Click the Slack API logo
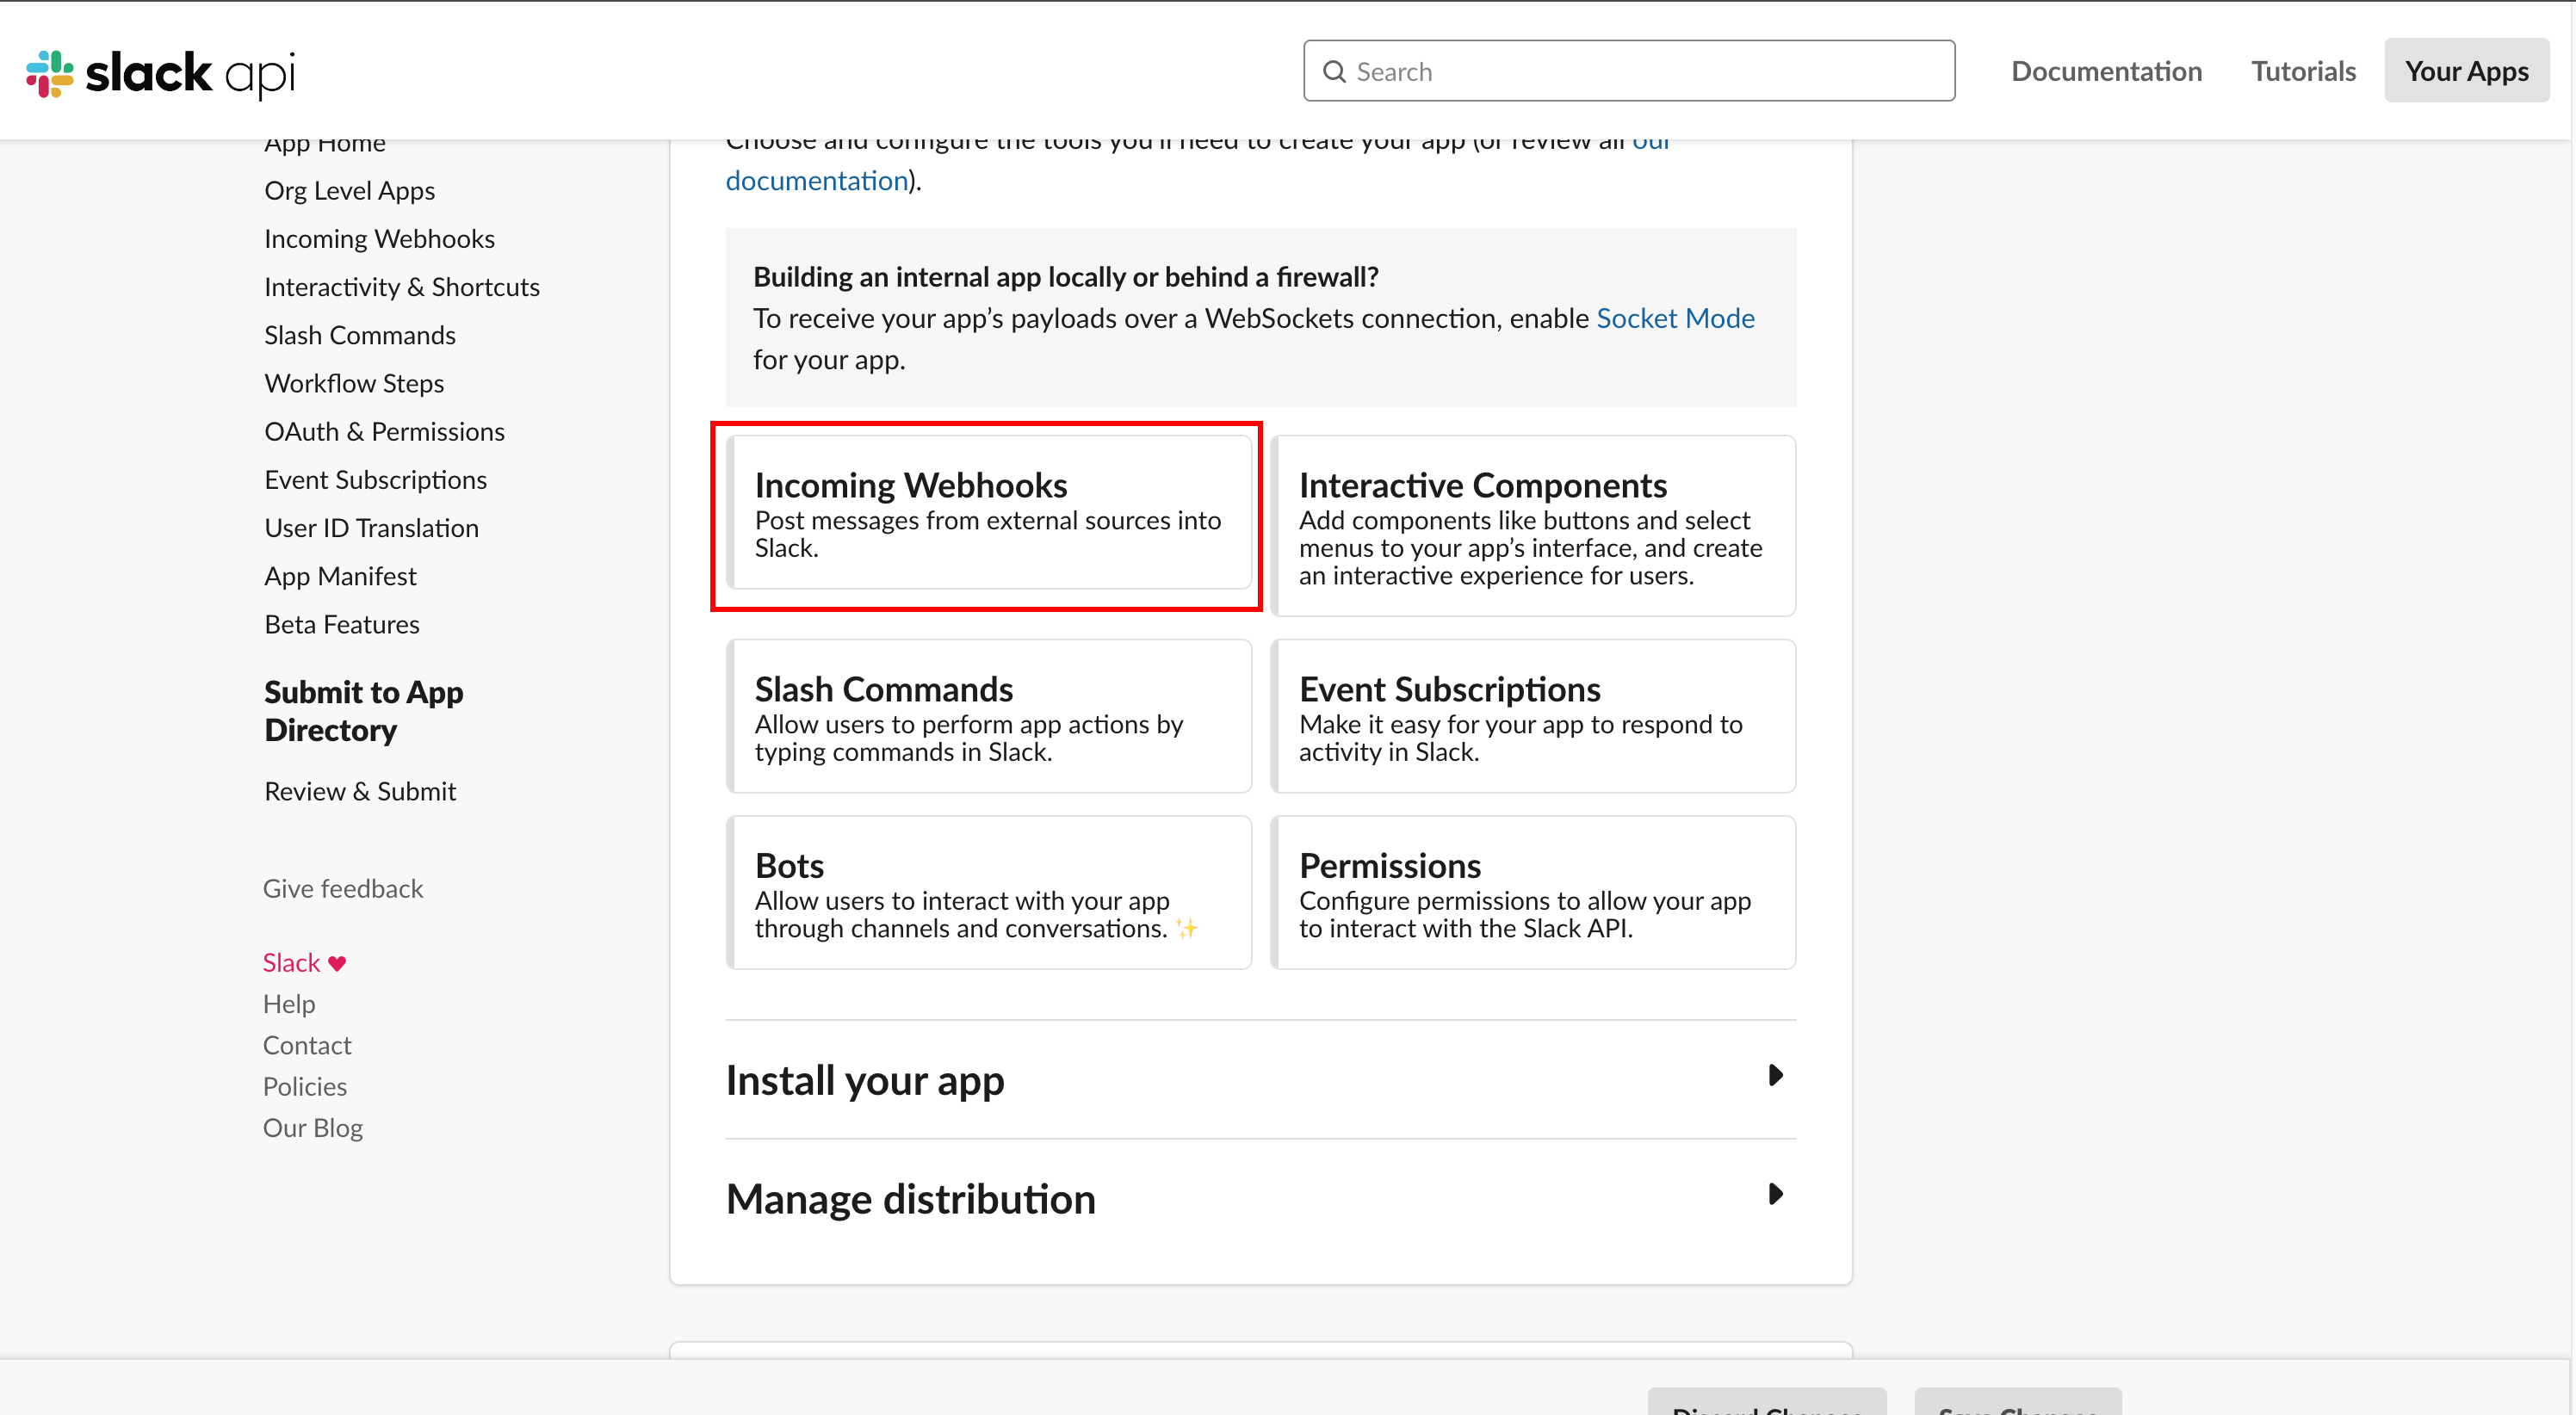Viewport: 2576px width, 1415px height. (161, 73)
